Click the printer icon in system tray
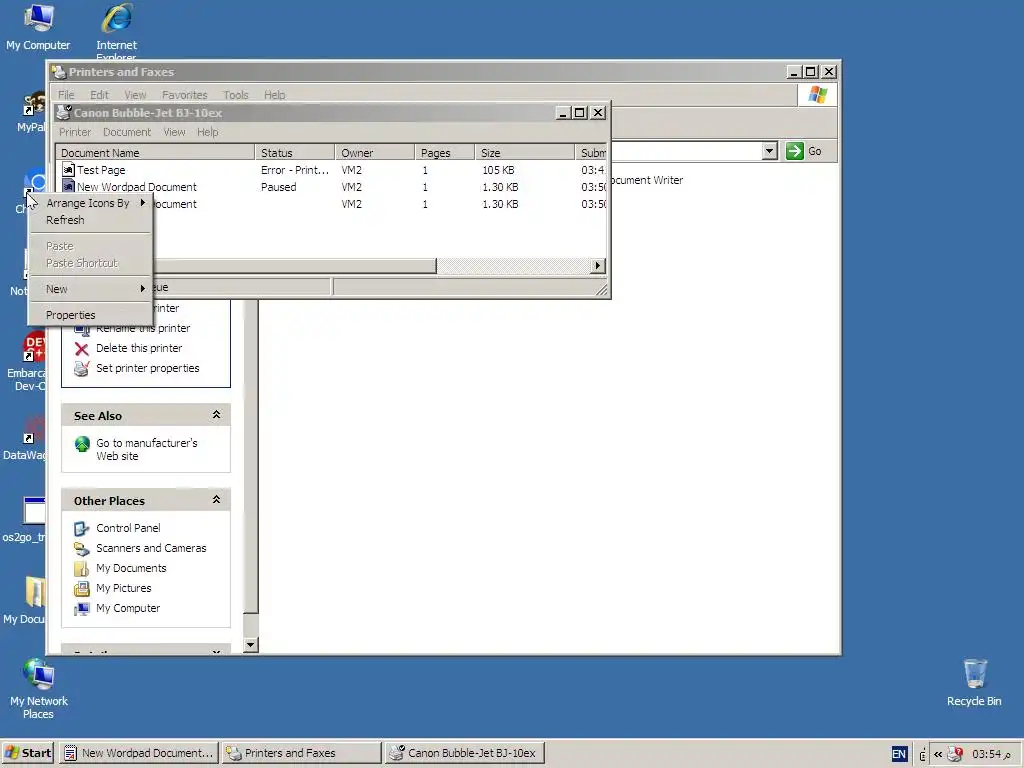Image resolution: width=1024 pixels, height=768 pixels. (x=955, y=754)
